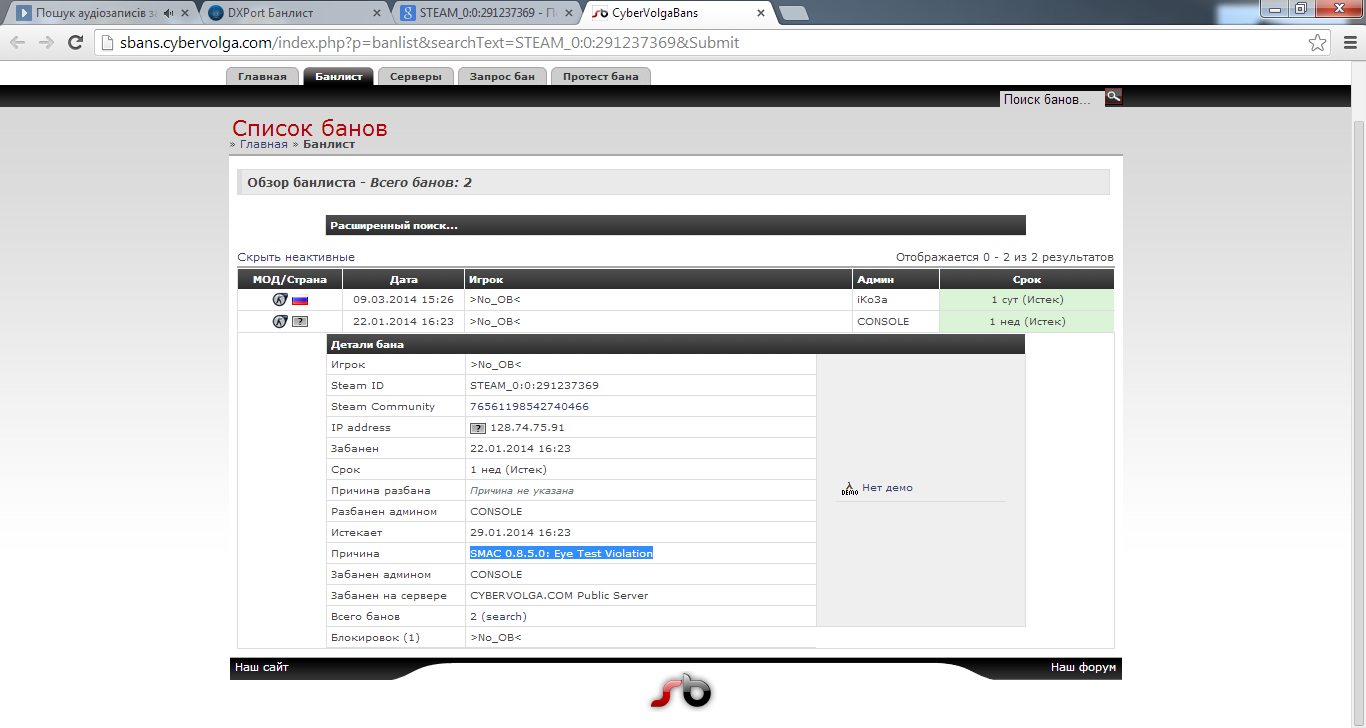Open the Chrome menu icon
1366x728 pixels.
[x=1345, y=43]
